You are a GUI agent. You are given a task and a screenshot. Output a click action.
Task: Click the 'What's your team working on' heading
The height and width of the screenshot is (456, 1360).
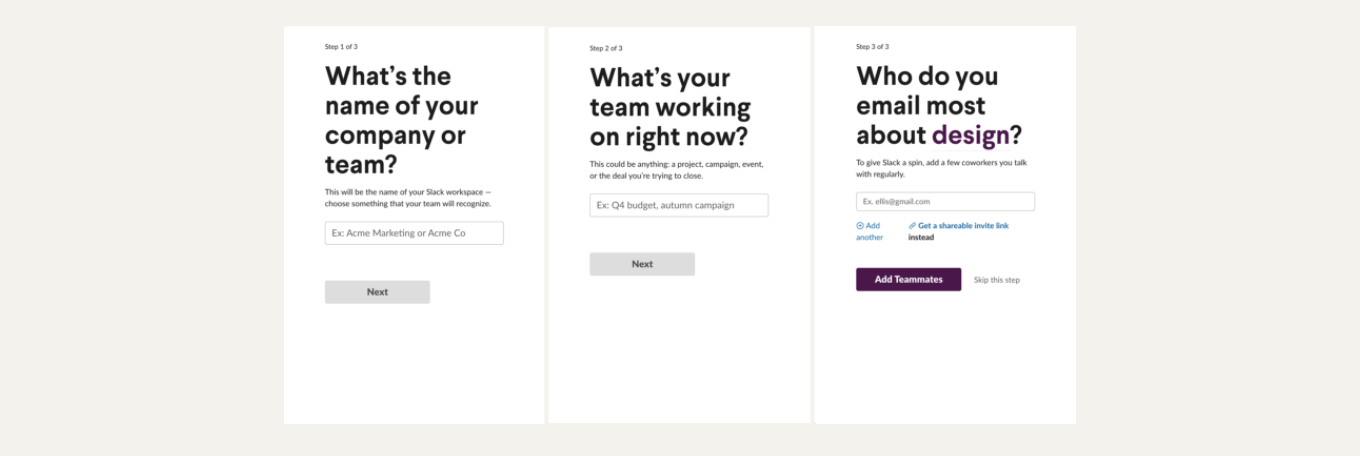click(670, 107)
